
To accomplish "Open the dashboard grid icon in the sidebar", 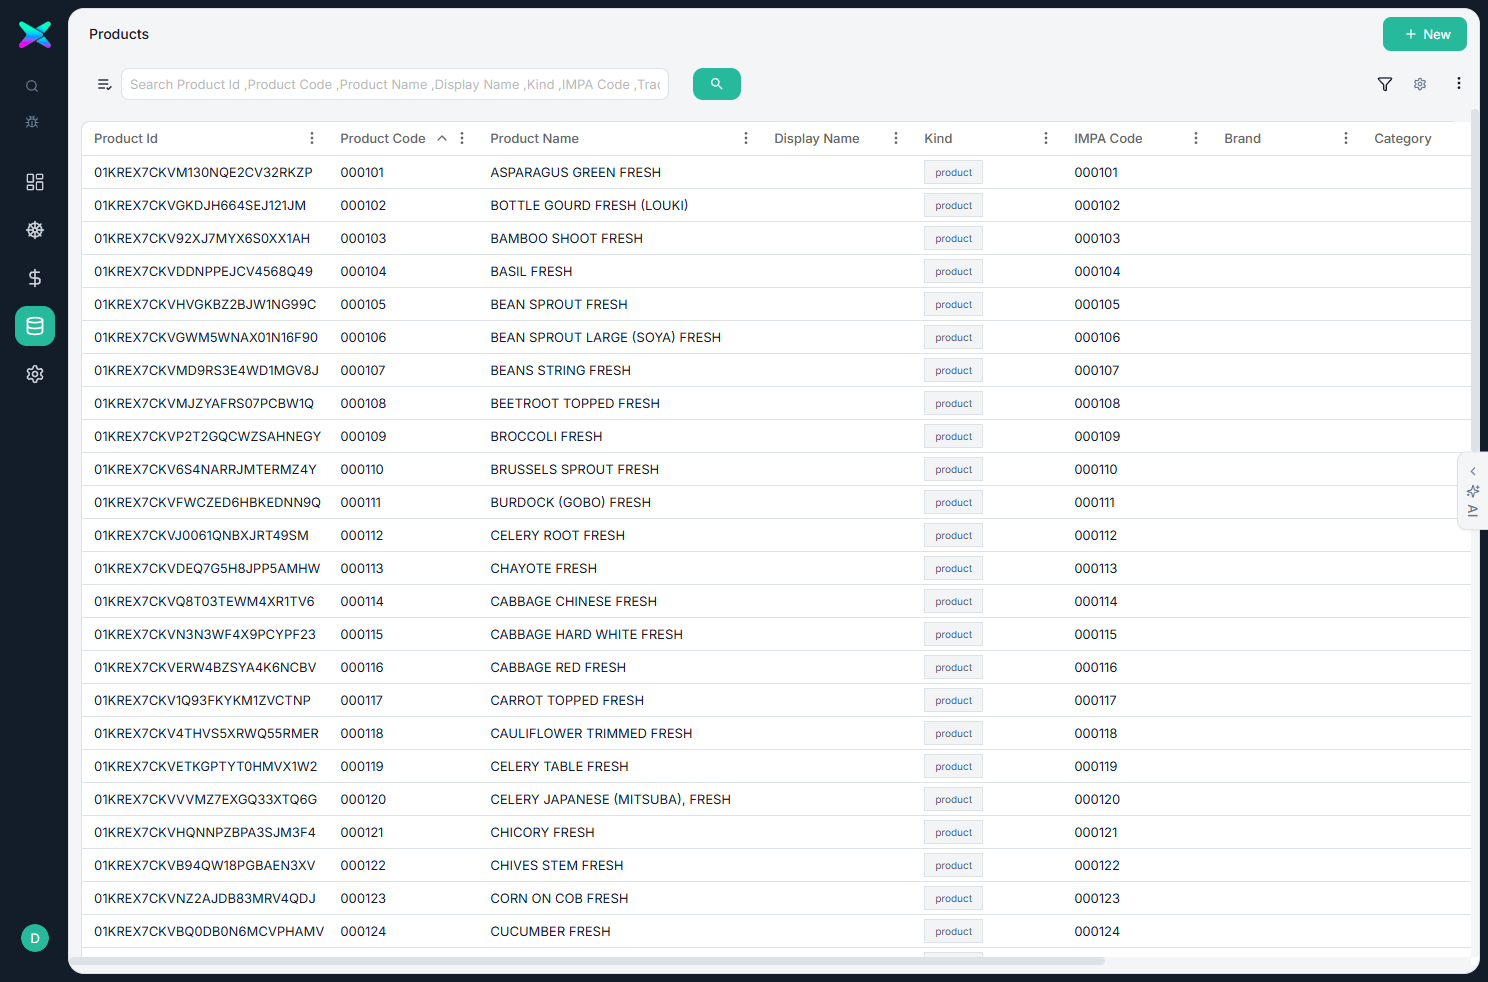I will 35,182.
